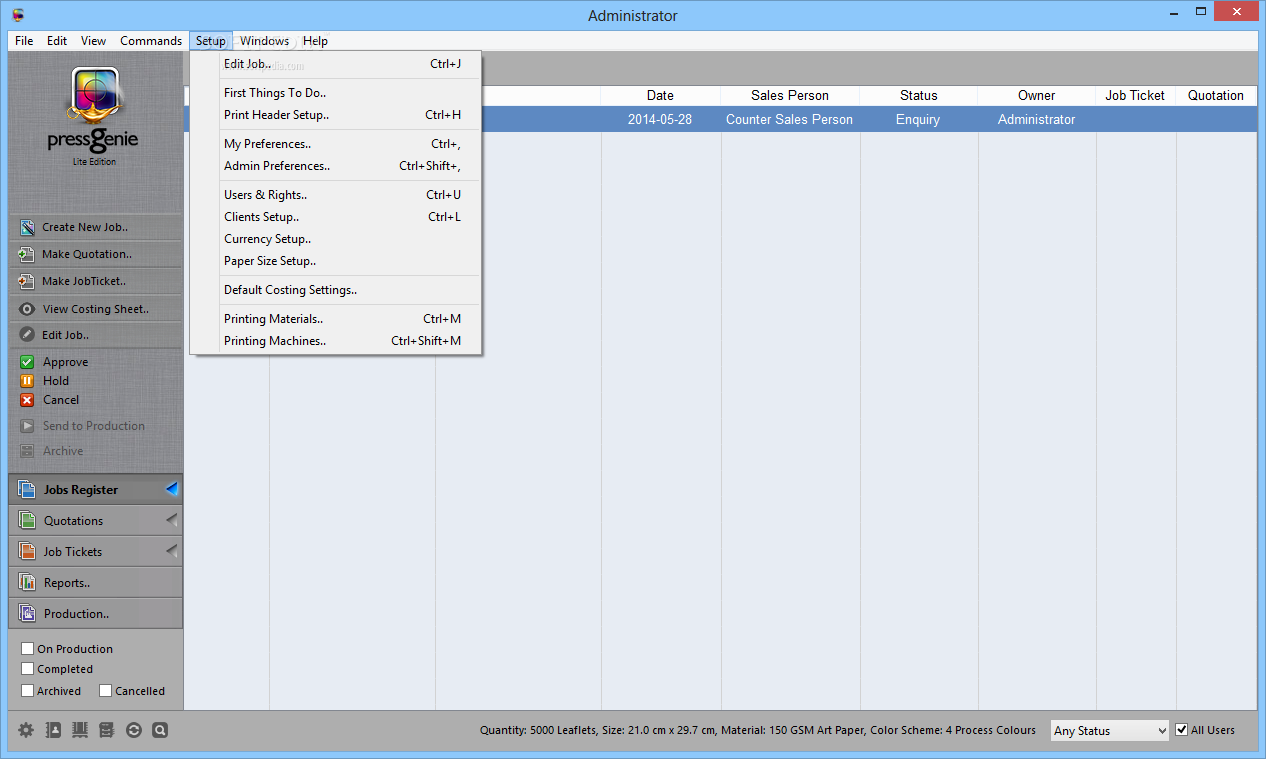Click the Create New Job icon
The image size is (1266, 759).
coord(27,227)
